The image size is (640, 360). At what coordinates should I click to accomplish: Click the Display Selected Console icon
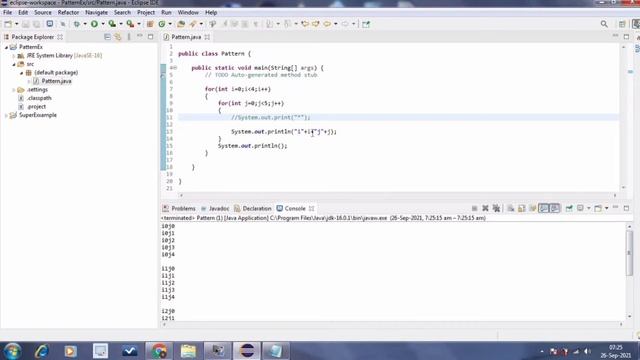580,209
